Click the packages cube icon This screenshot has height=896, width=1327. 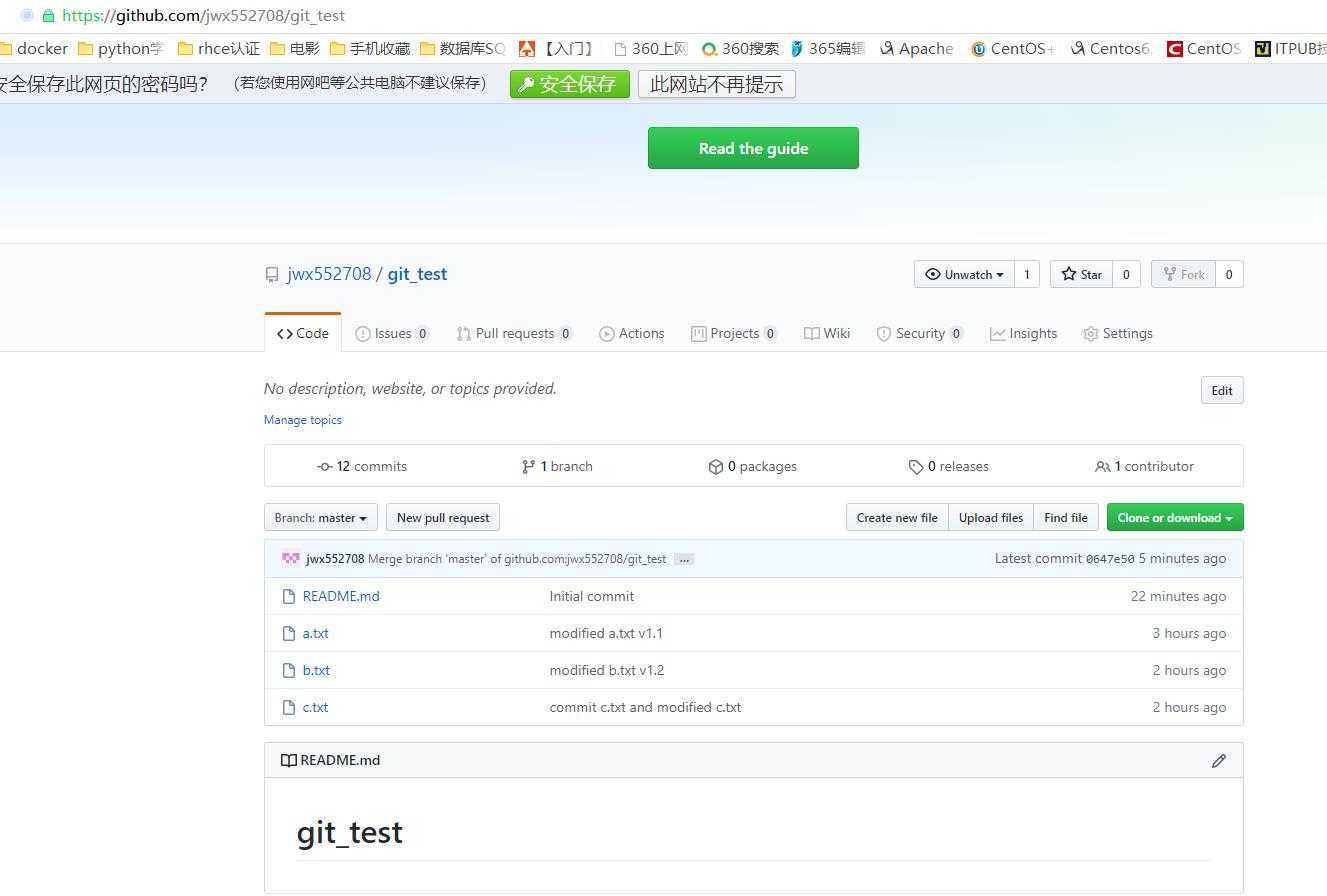tap(715, 467)
